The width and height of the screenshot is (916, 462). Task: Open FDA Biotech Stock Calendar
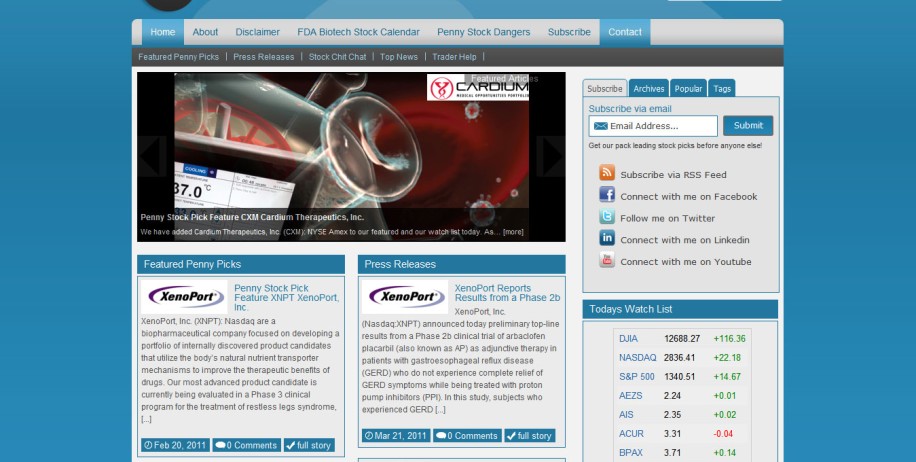click(358, 32)
